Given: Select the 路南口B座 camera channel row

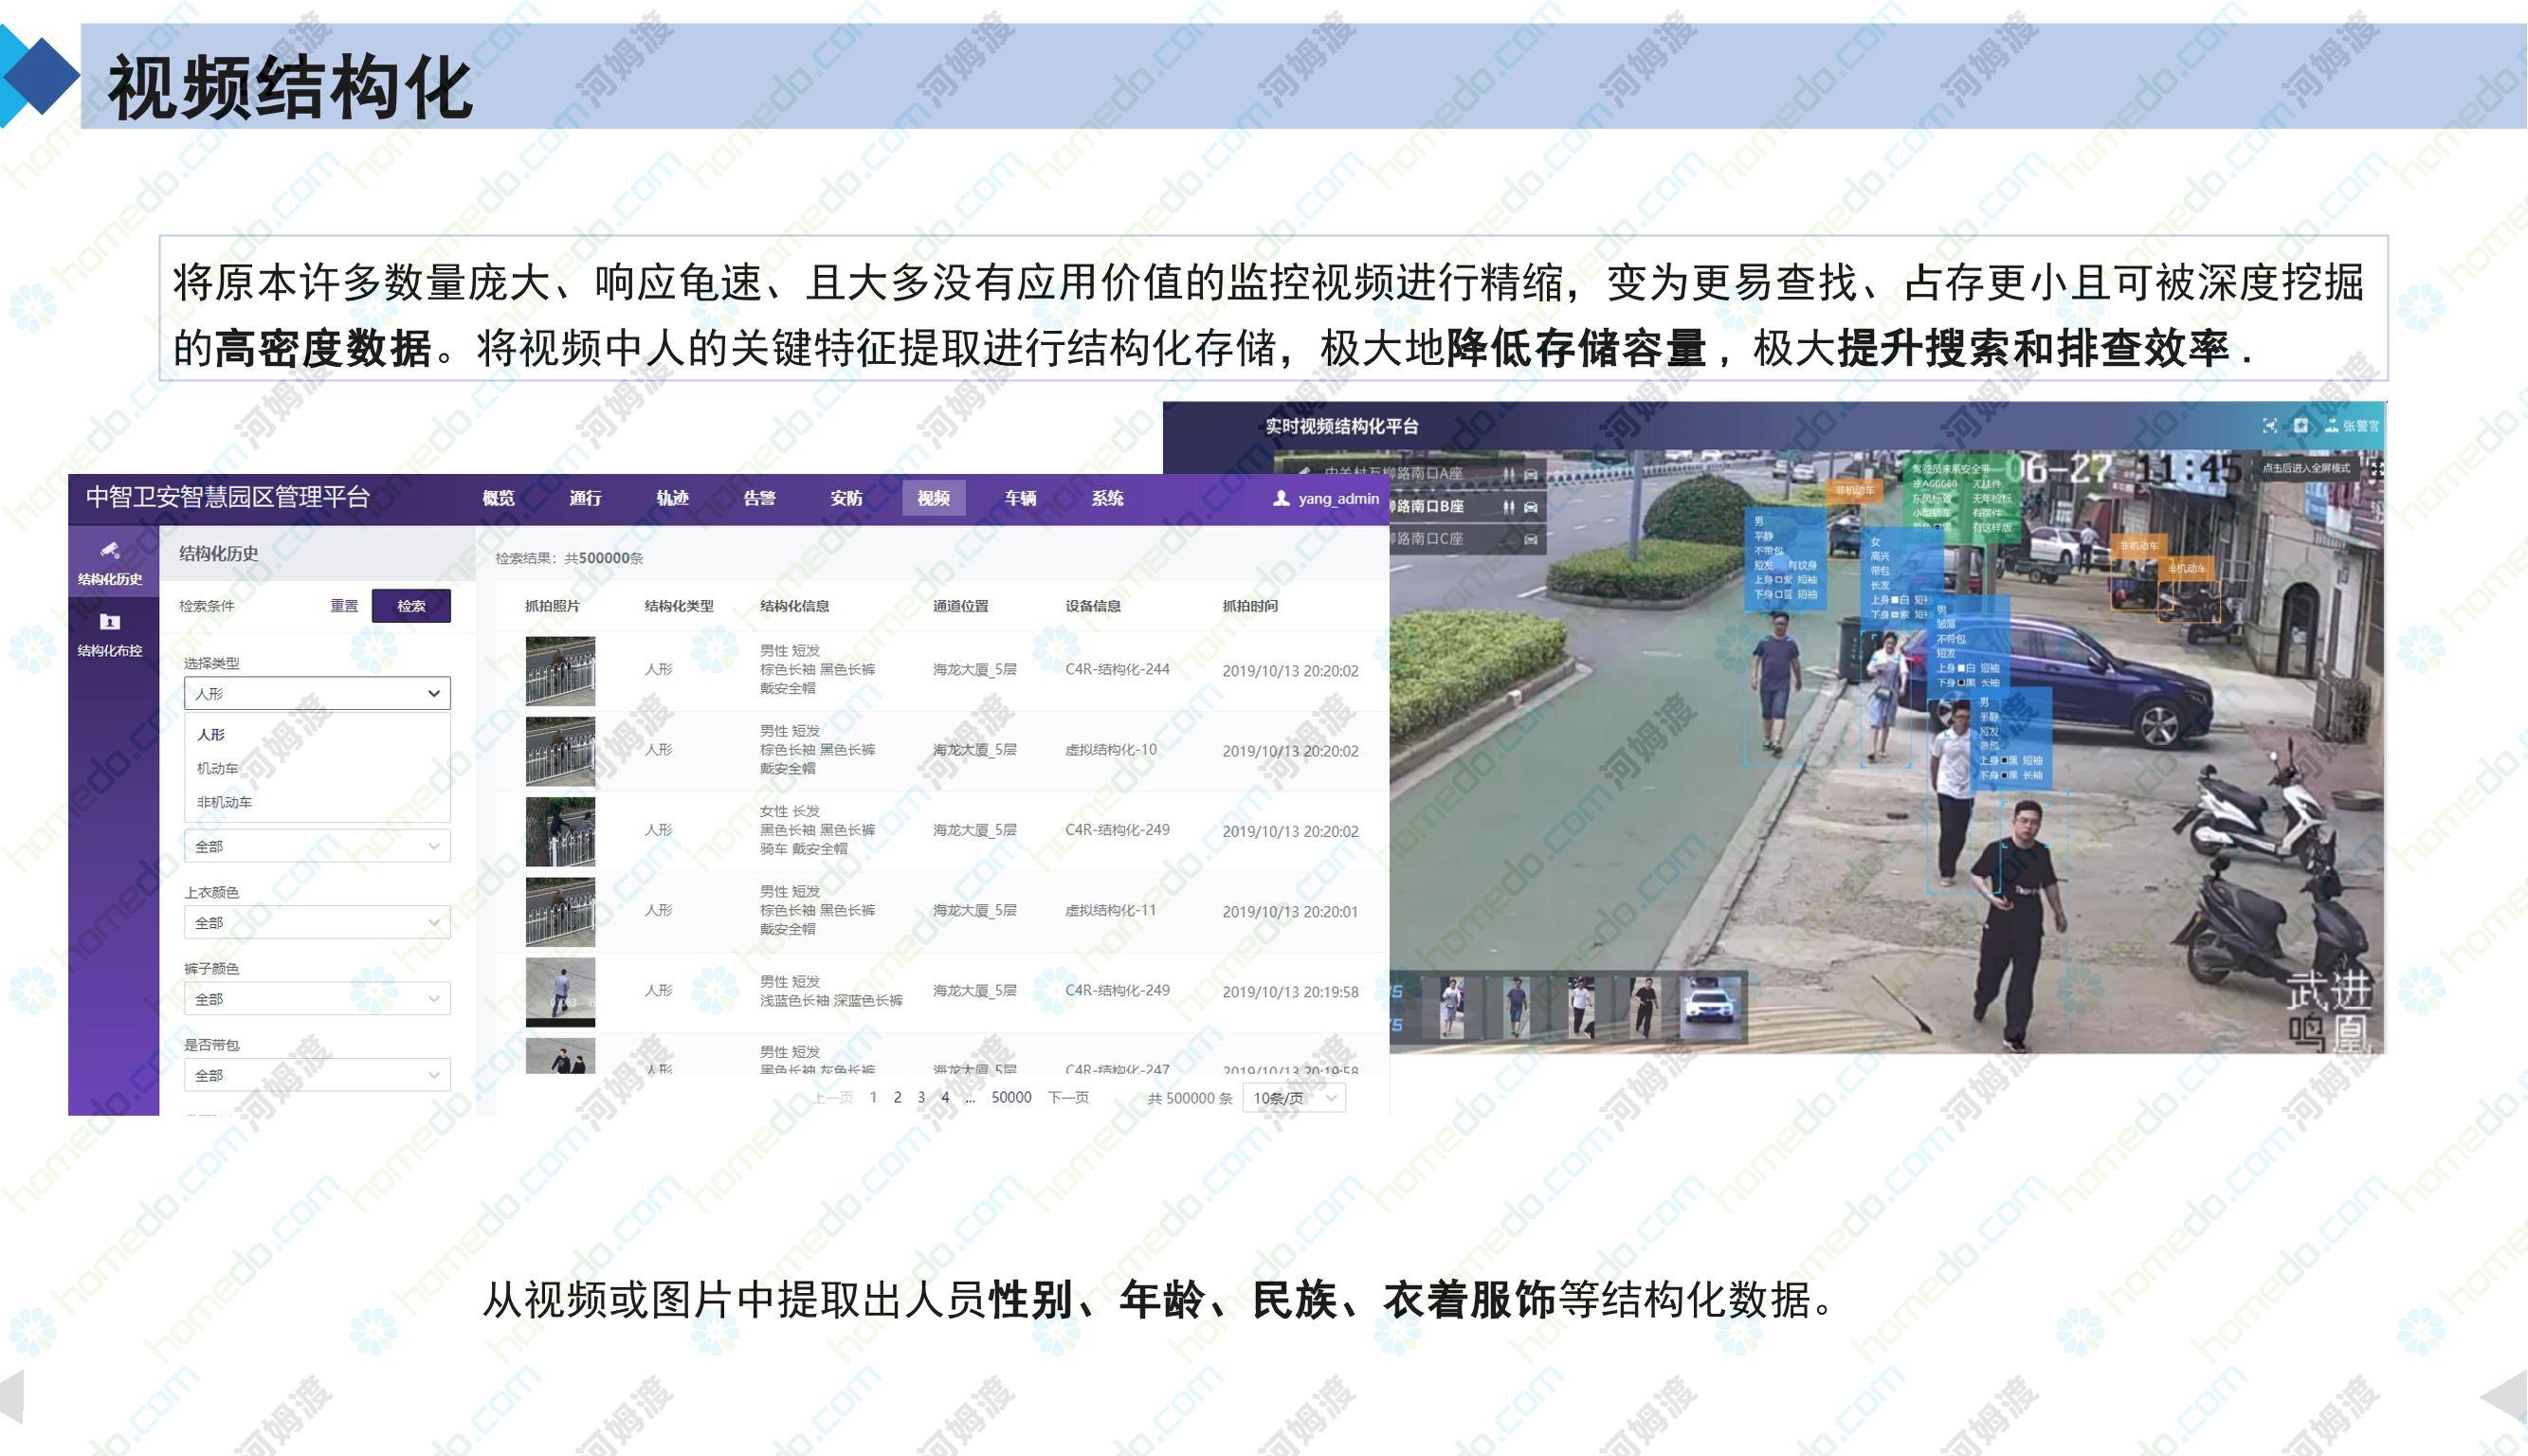Looking at the screenshot, I should (1468, 507).
